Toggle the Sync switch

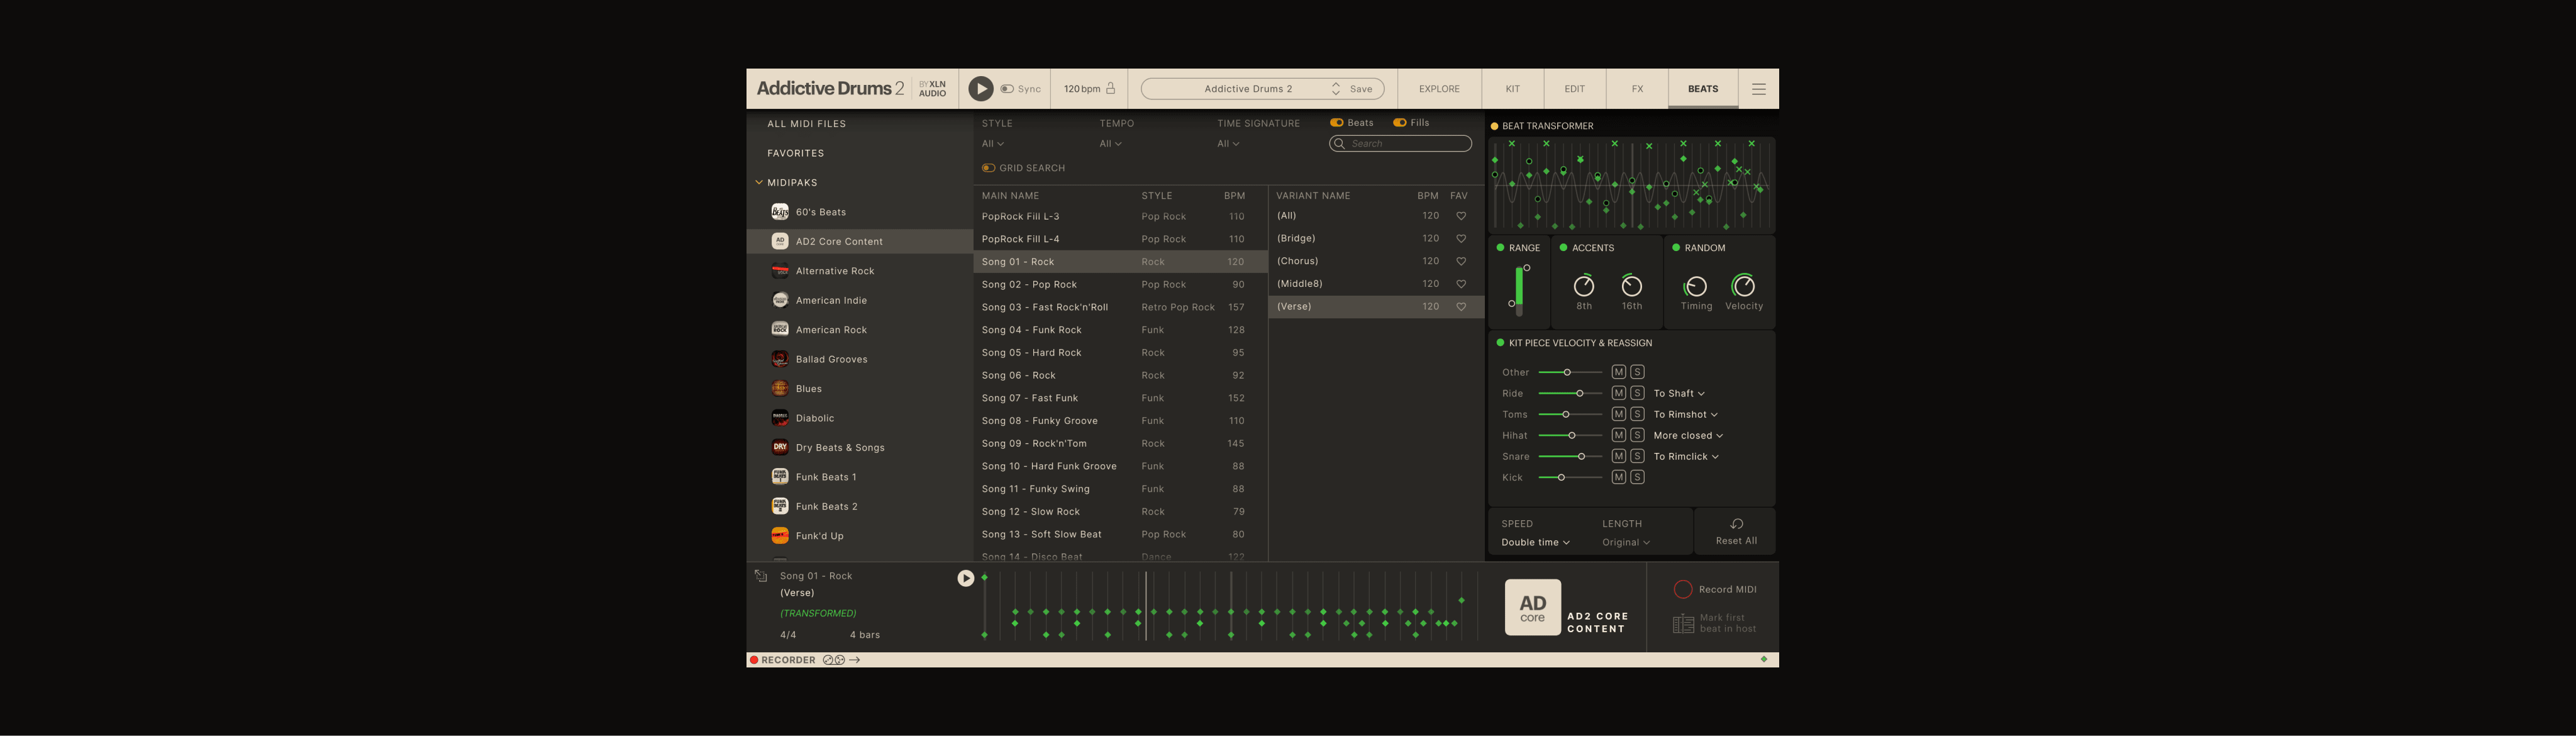[x=1006, y=89]
